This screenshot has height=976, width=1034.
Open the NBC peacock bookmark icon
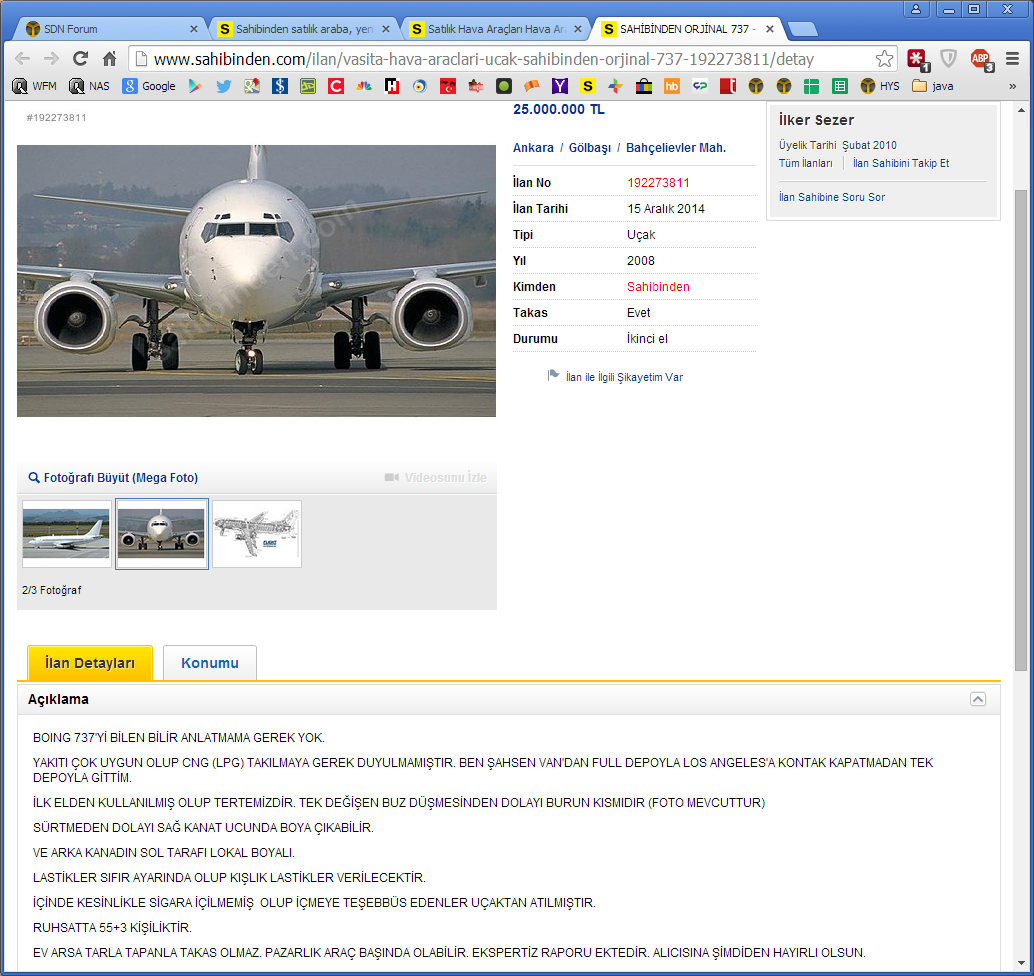tap(364, 86)
